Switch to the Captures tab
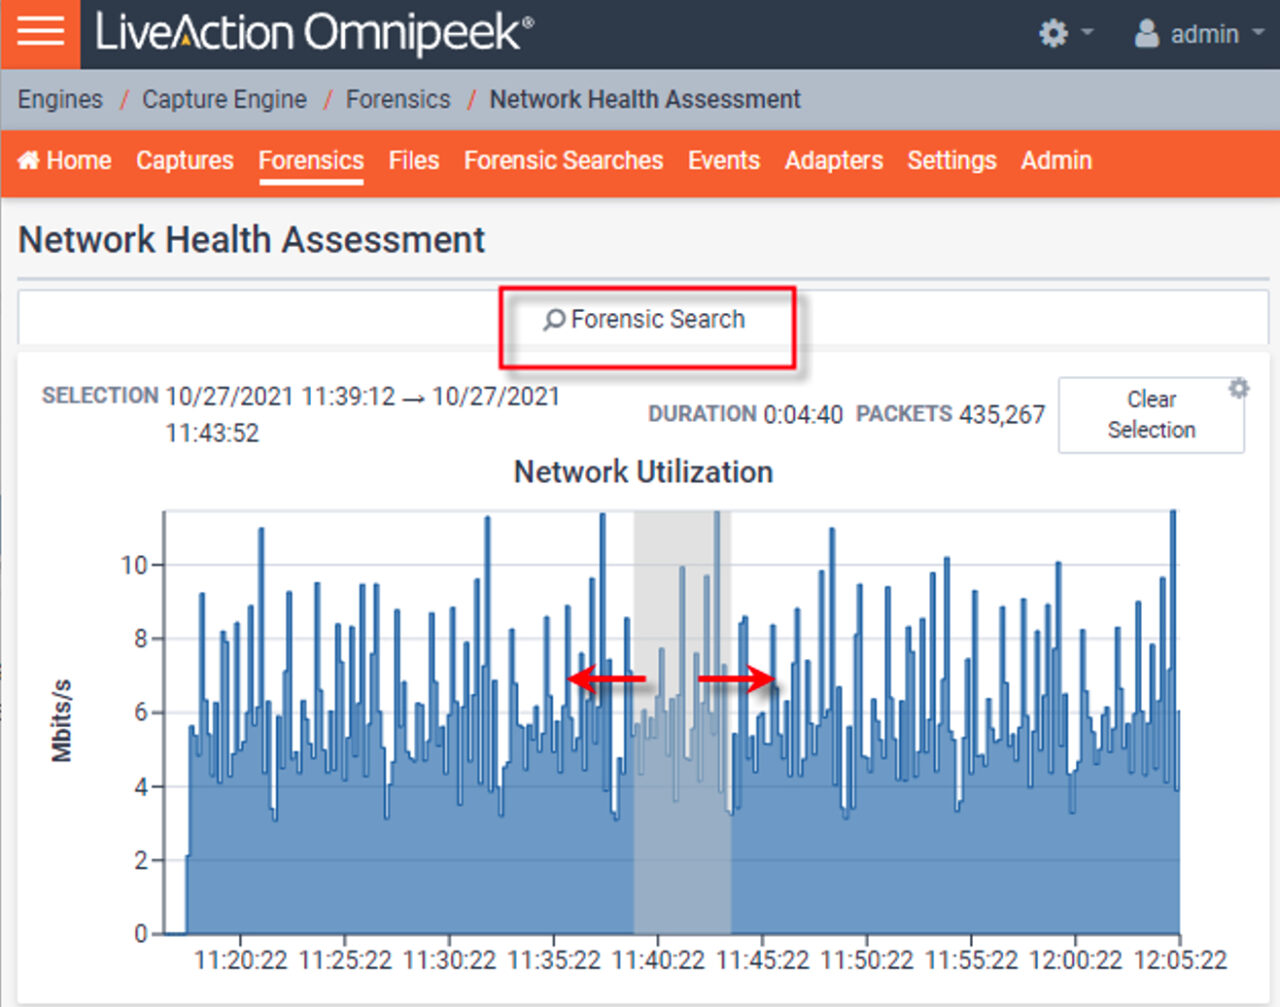The image size is (1280, 1007). pyautogui.click(x=185, y=160)
